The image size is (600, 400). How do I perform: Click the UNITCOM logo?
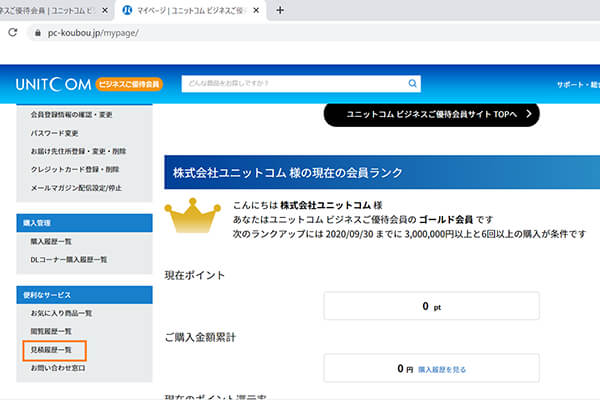pyautogui.click(x=54, y=84)
